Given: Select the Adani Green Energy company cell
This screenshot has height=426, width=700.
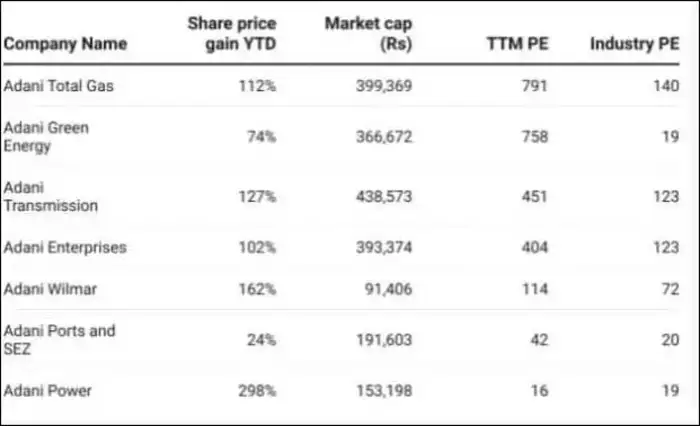Looking at the screenshot, I should tap(45, 137).
